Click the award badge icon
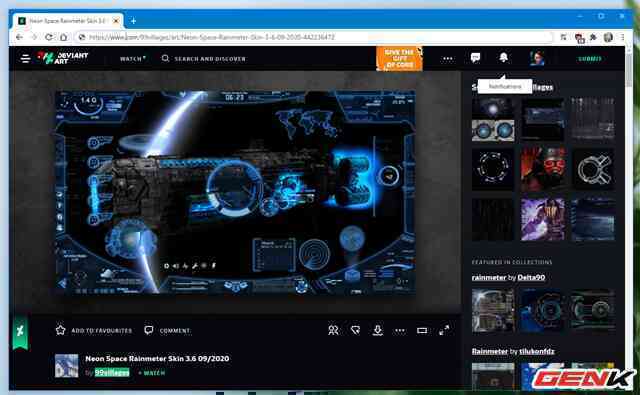 [x=356, y=330]
